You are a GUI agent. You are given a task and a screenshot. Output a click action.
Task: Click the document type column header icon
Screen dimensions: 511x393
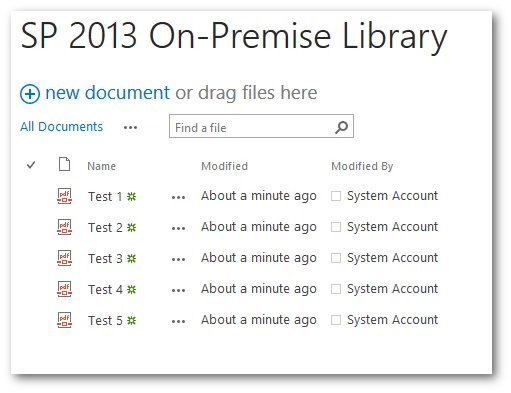click(x=64, y=164)
